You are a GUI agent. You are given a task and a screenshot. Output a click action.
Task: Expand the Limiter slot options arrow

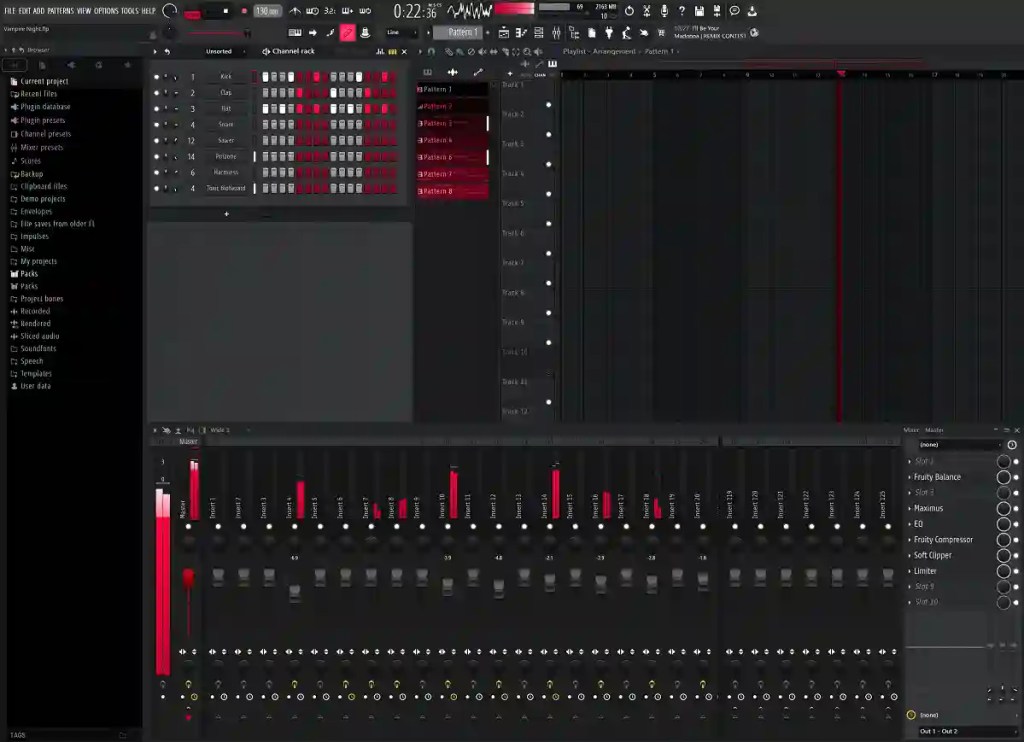click(x=910, y=571)
